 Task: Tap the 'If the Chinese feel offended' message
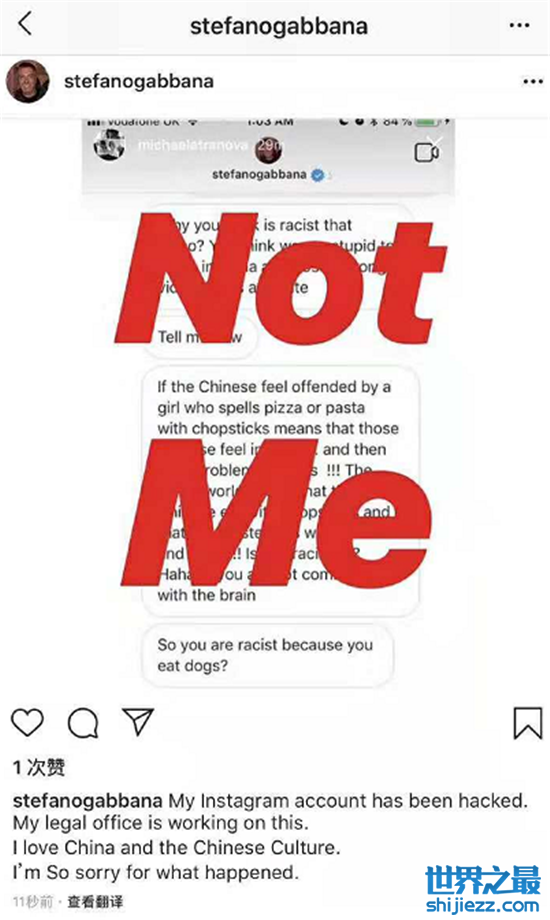click(x=281, y=491)
